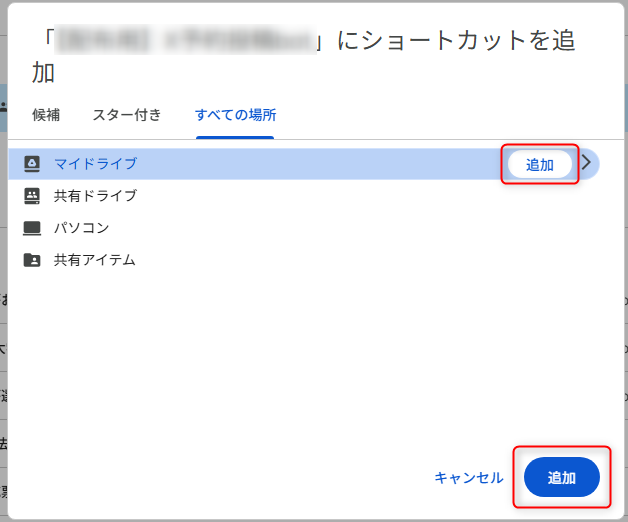Viewport: 628px width, 522px height.
Task: Click the computer (パソコン) laptop icon
Action: [32, 228]
